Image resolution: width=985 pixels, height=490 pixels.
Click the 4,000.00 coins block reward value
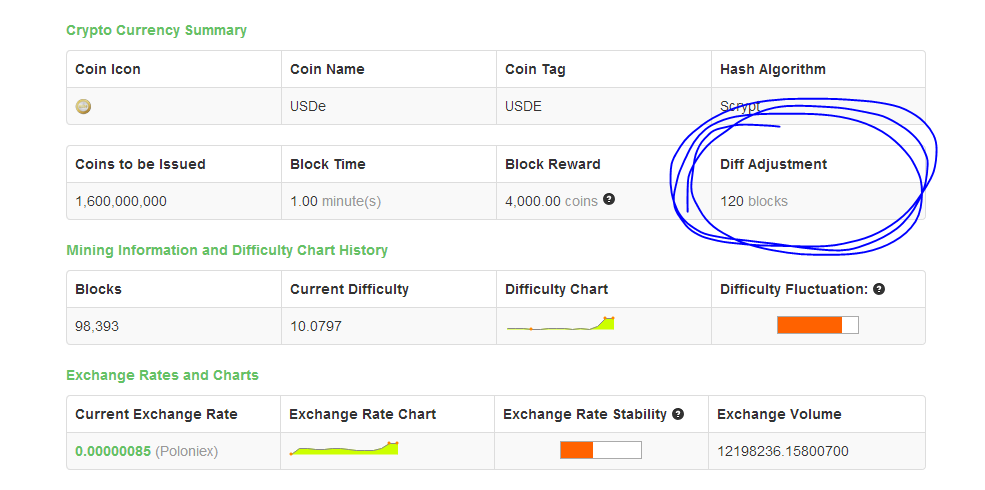(551, 202)
